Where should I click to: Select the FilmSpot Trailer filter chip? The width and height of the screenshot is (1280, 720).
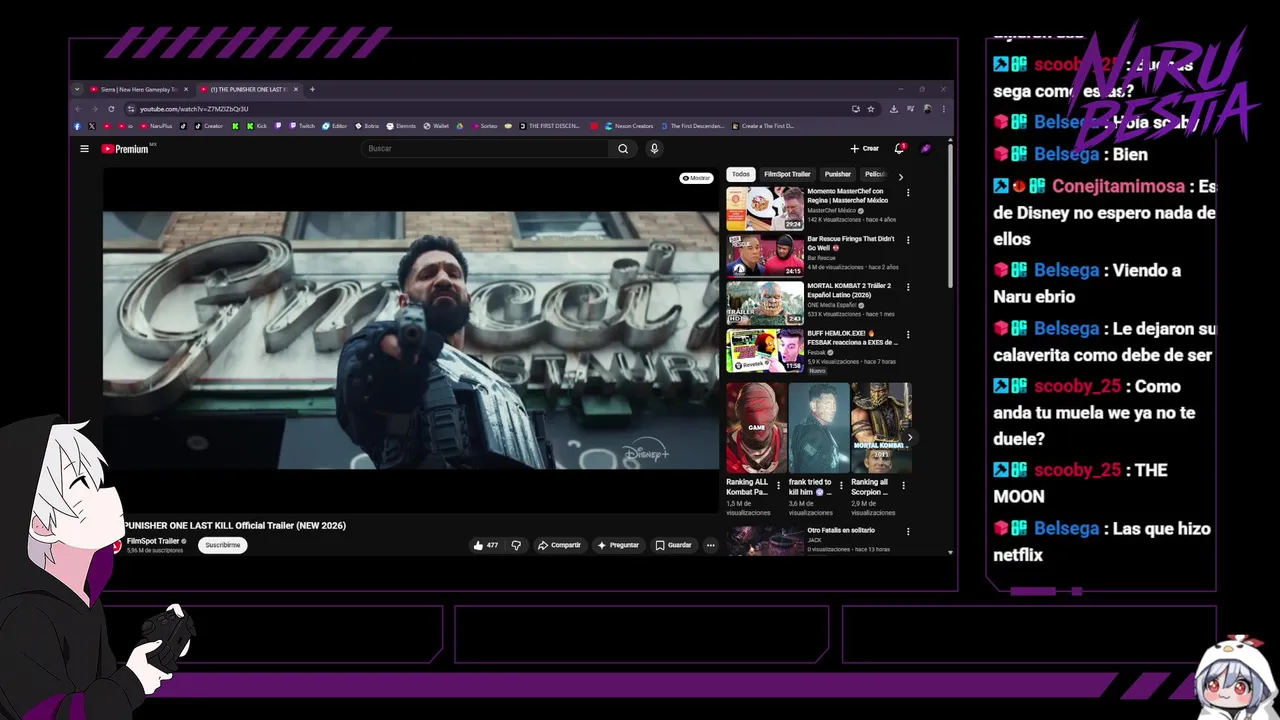[x=787, y=174]
